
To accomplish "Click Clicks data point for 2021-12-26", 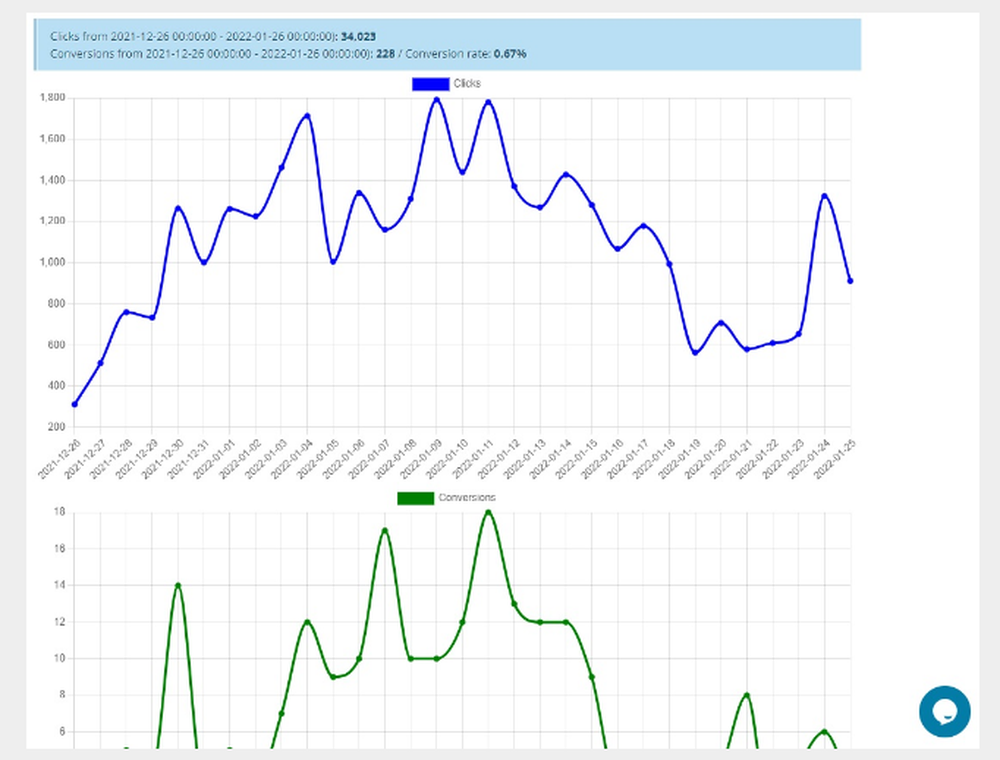I will (x=75, y=404).
